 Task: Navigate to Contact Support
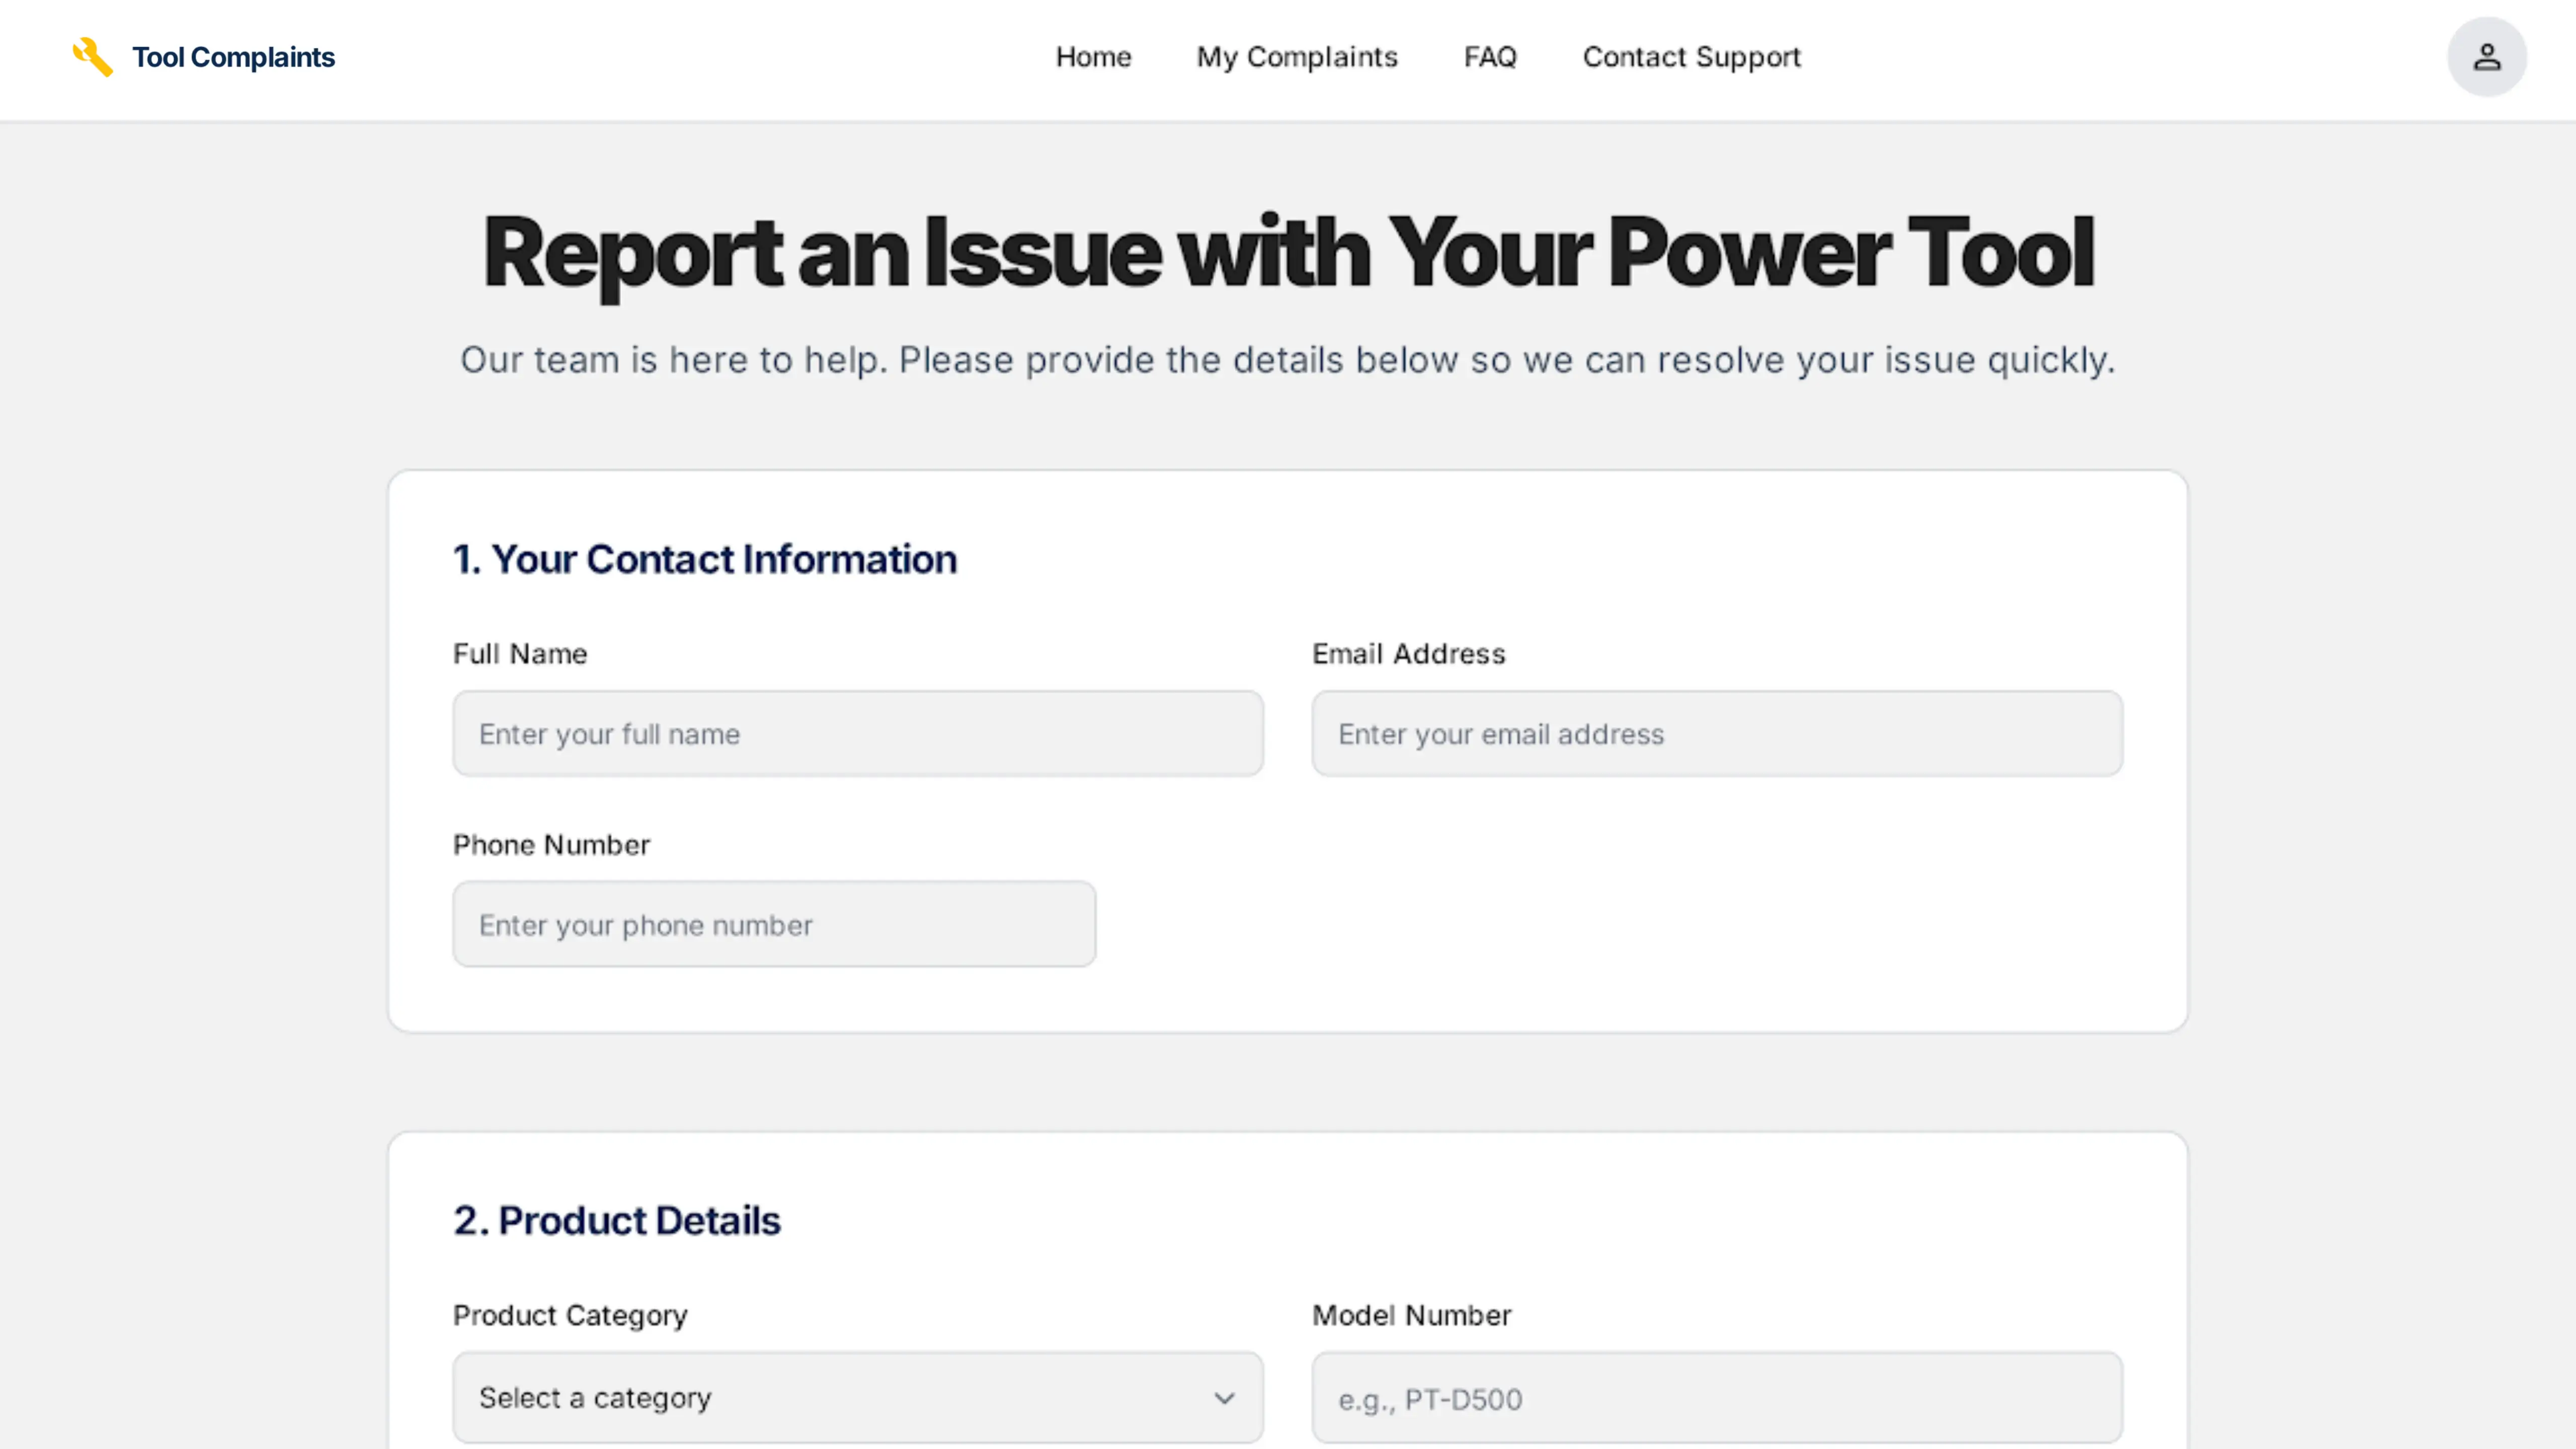click(x=1691, y=57)
